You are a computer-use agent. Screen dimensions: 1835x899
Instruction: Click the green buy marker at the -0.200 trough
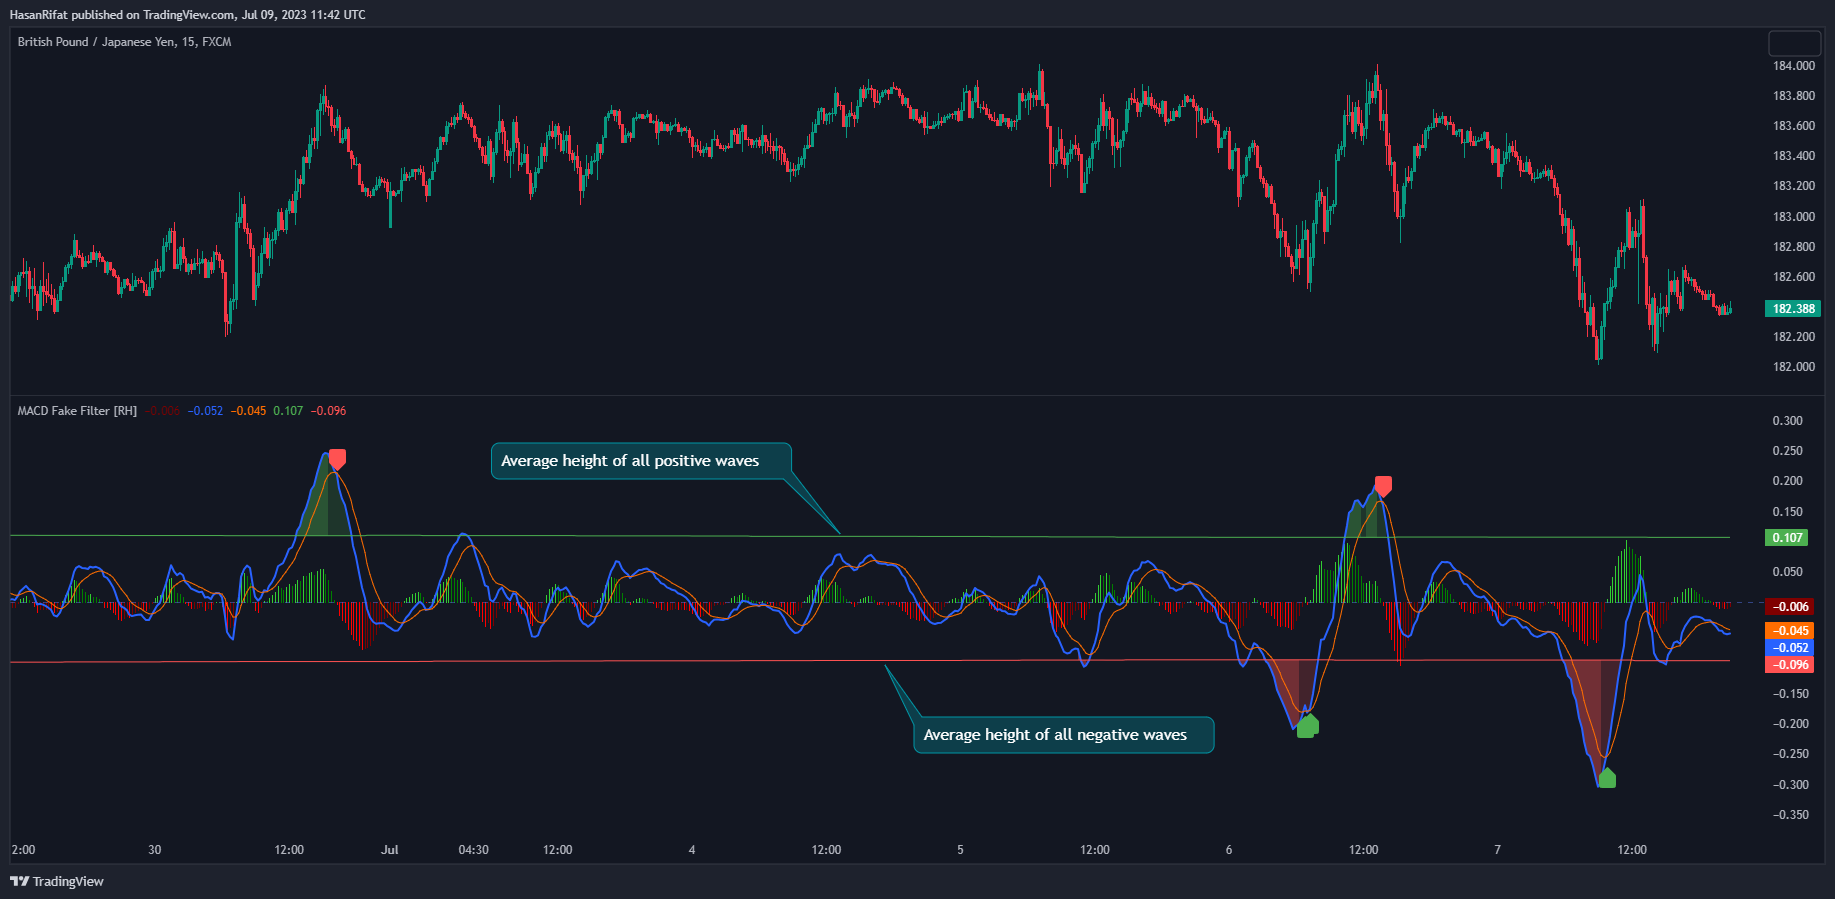tap(1307, 727)
